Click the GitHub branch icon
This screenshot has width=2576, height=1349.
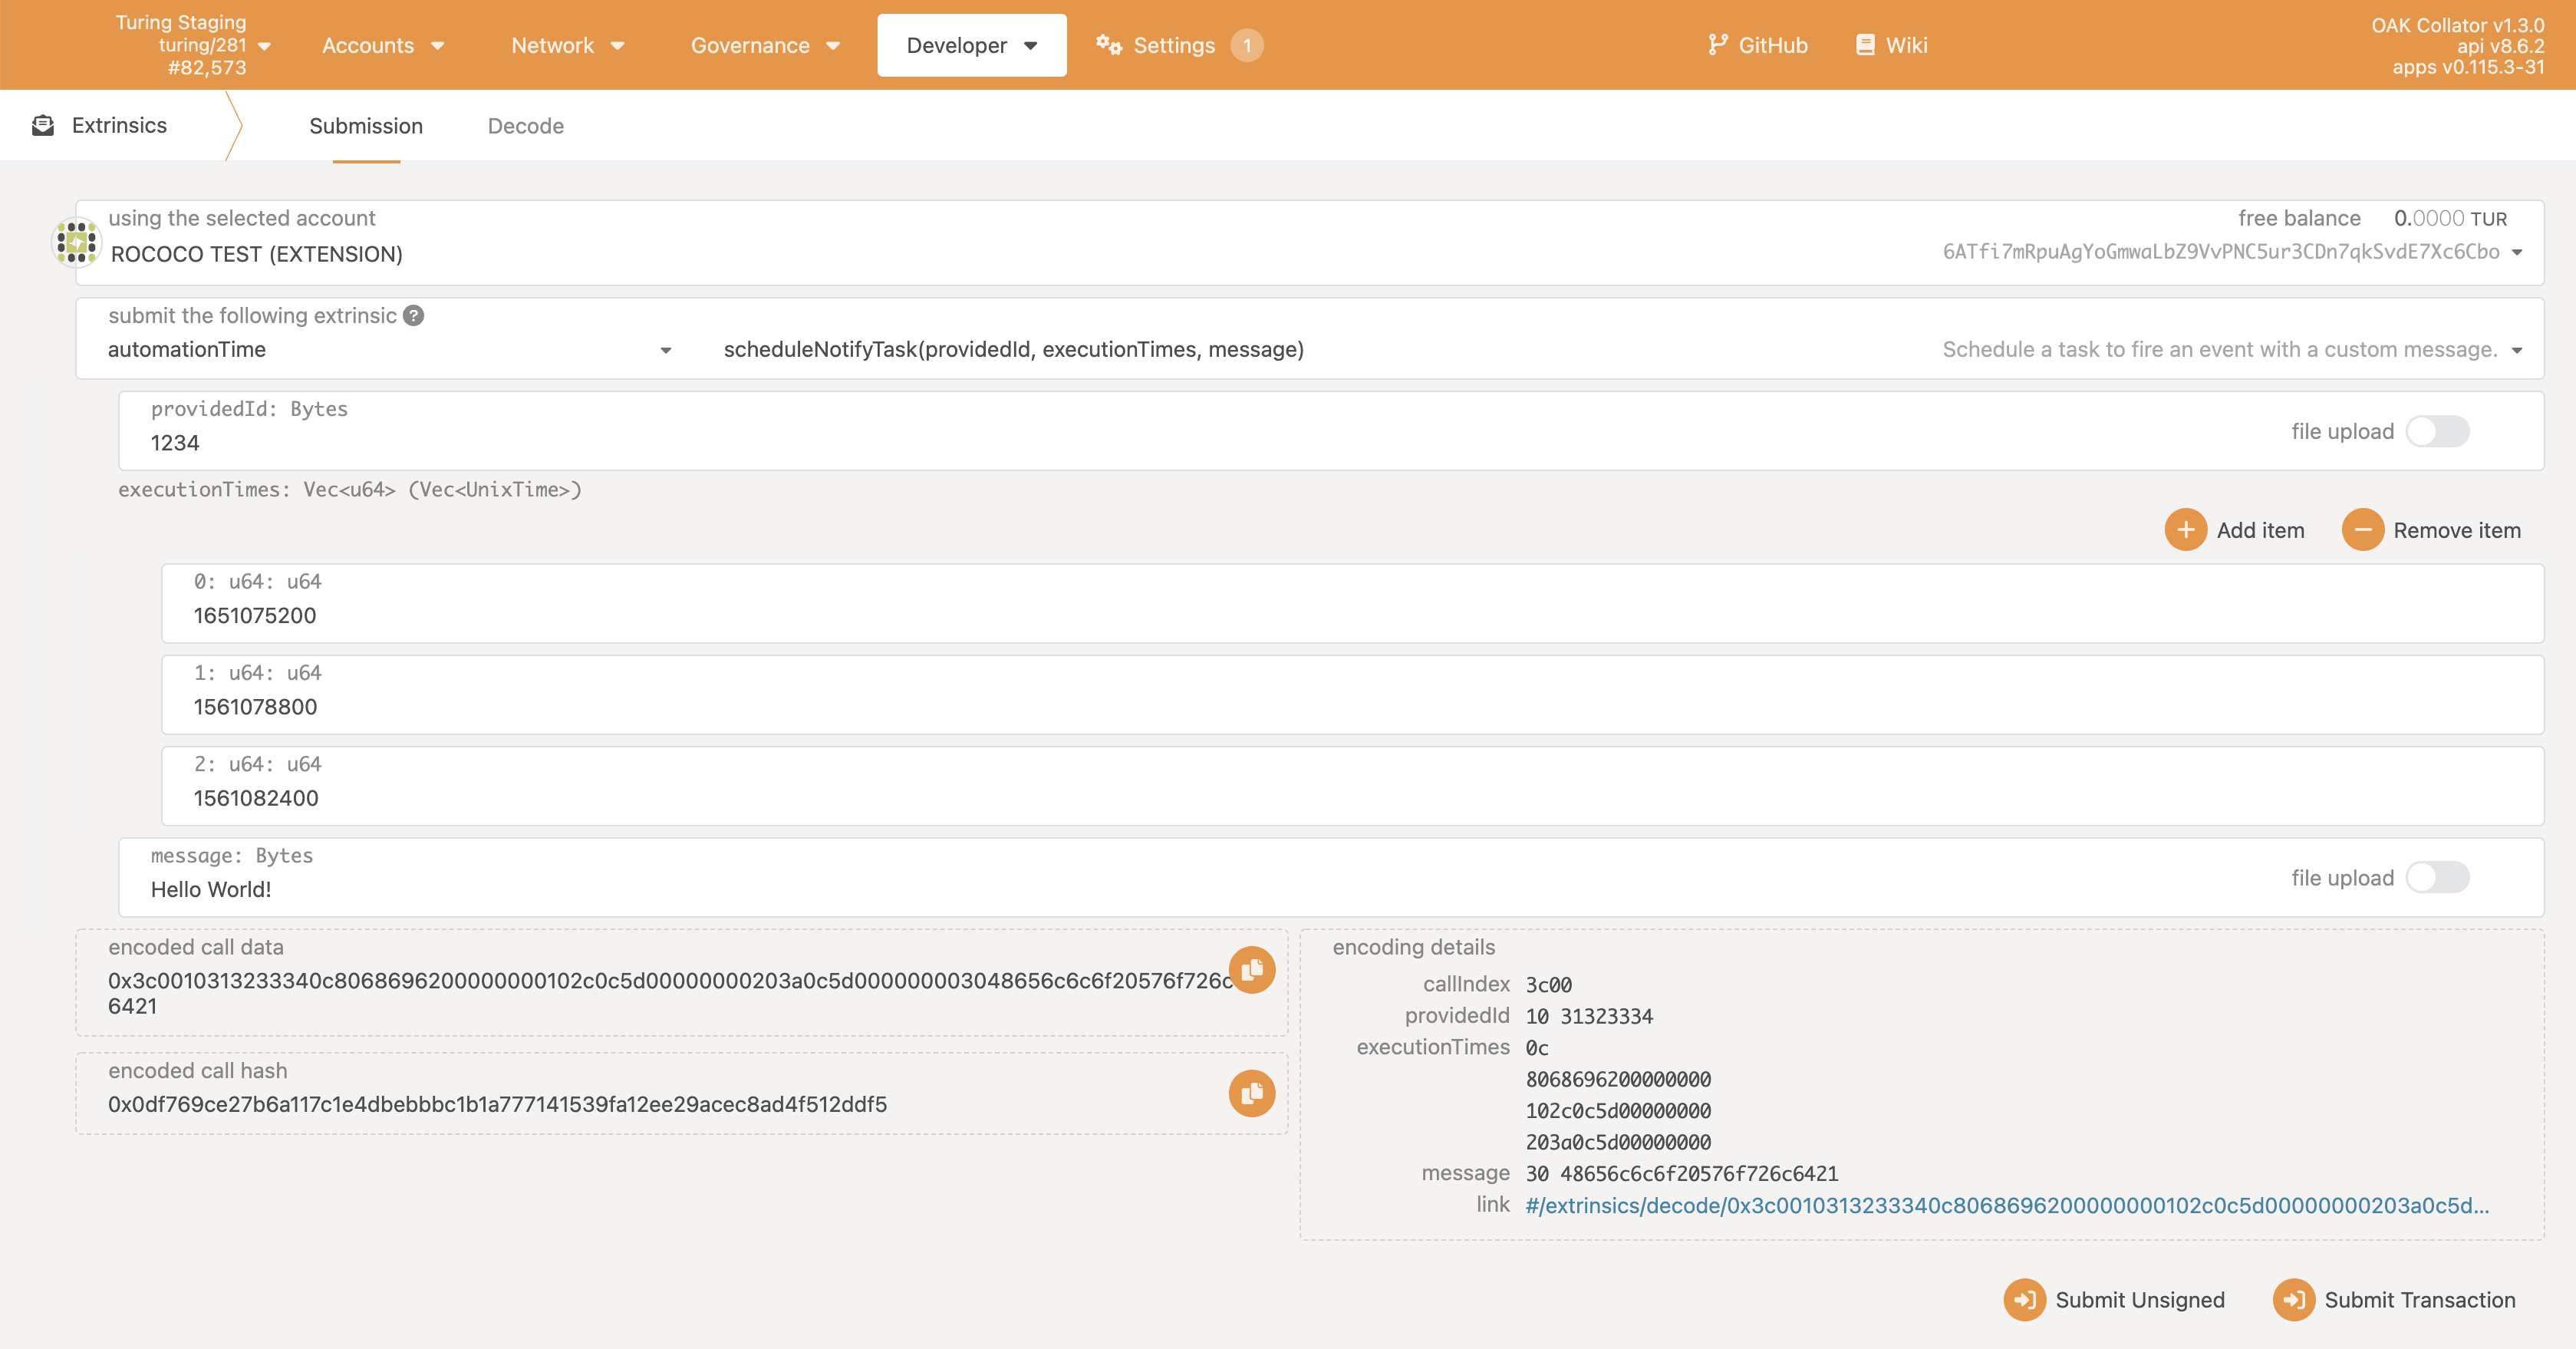(x=1718, y=45)
